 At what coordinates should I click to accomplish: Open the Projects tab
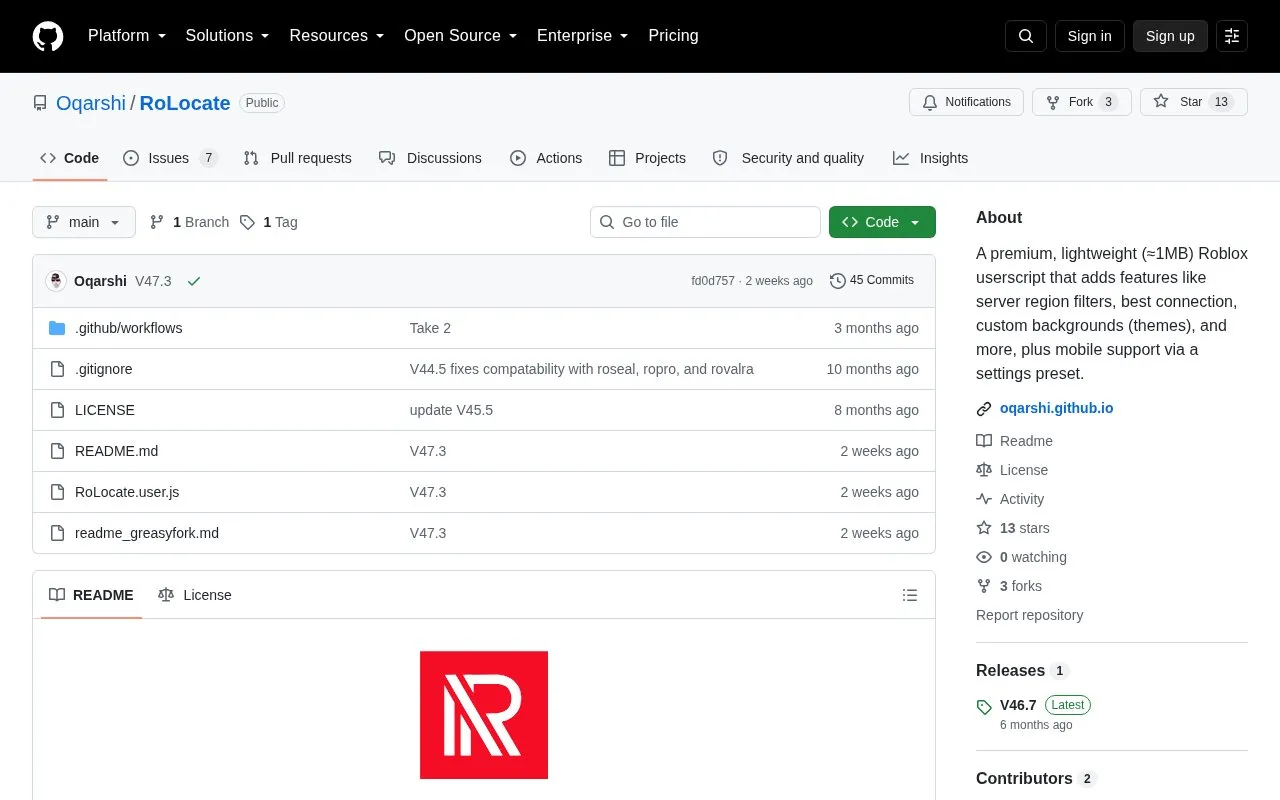coord(647,158)
